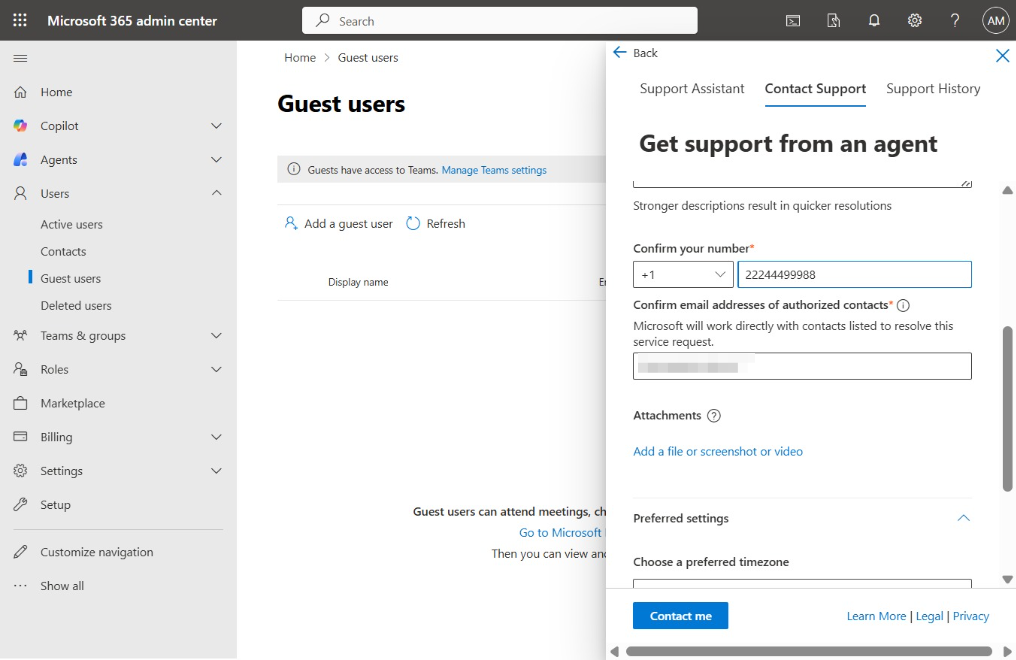Click the Back arrow in support panel

click(619, 52)
